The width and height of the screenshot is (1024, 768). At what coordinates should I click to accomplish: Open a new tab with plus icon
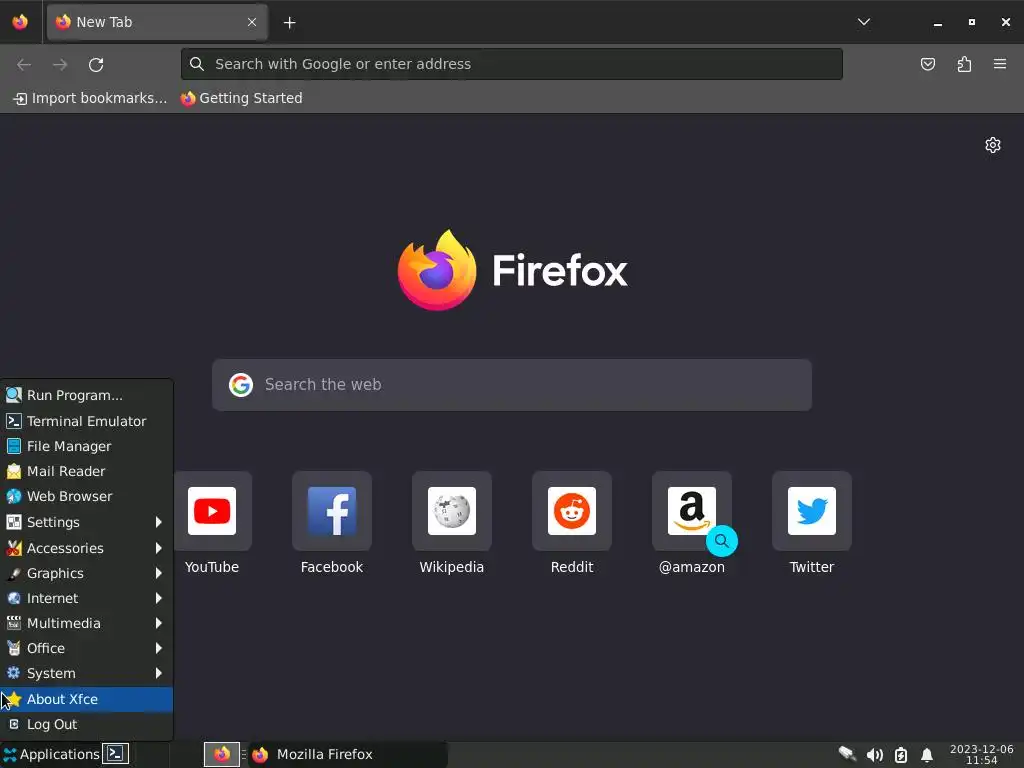(289, 23)
